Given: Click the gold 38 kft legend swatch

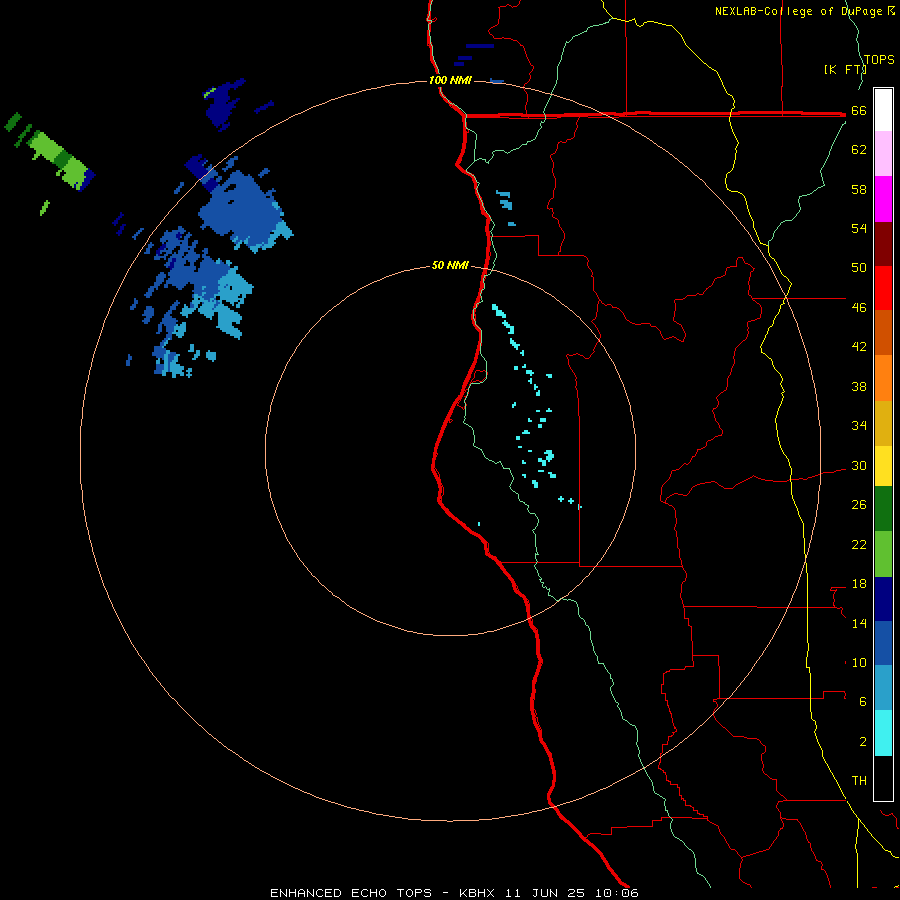Looking at the screenshot, I should pos(883,423).
